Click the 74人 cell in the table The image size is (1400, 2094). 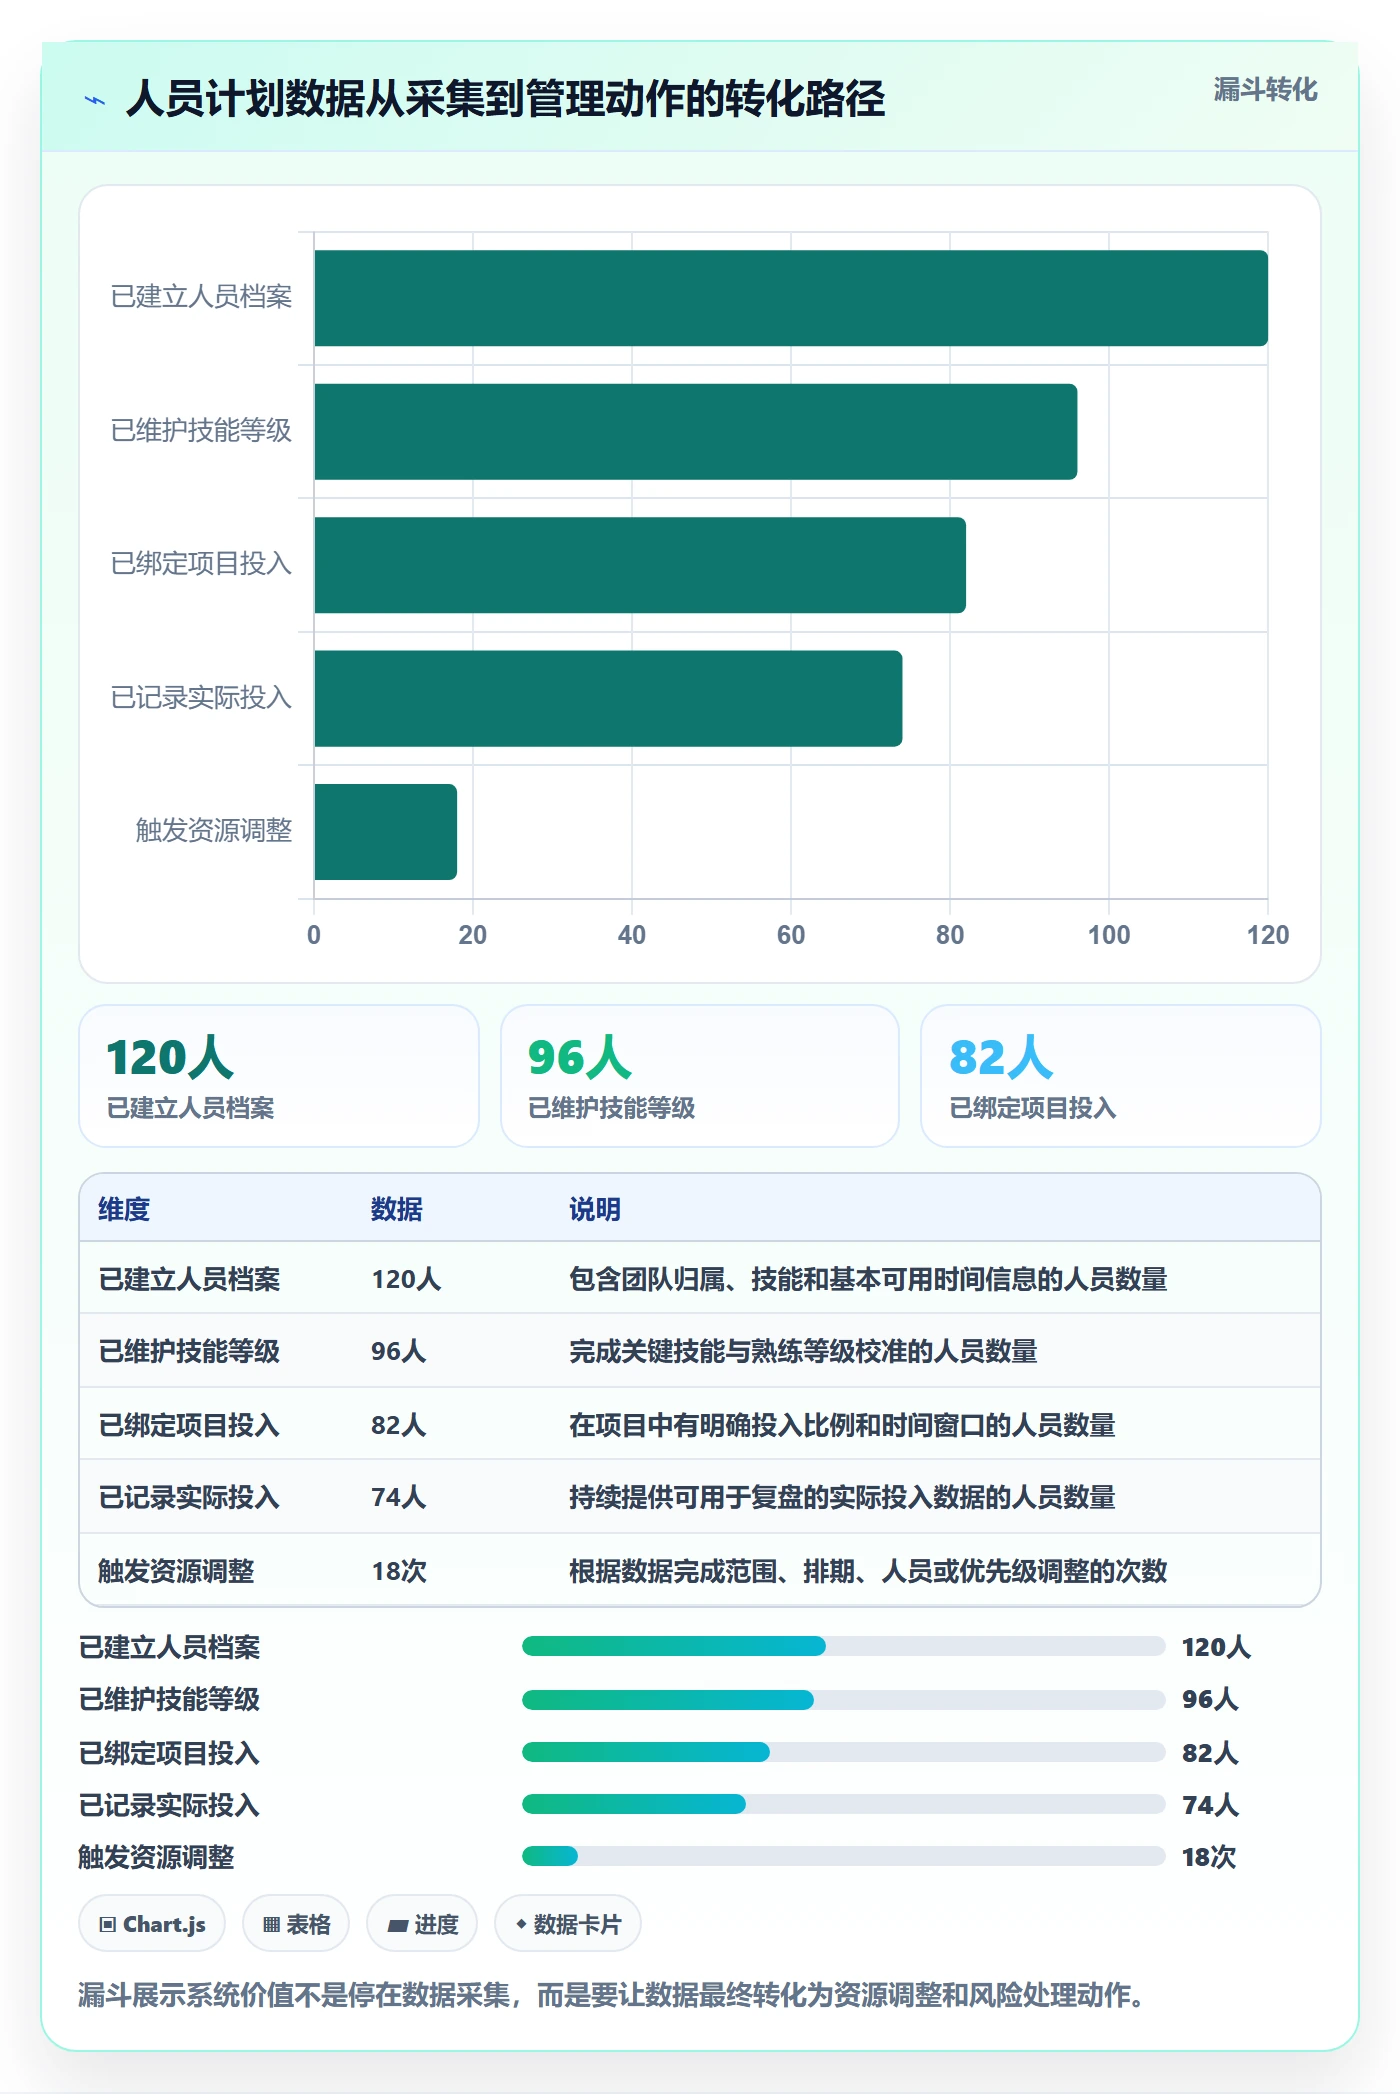tap(399, 1497)
